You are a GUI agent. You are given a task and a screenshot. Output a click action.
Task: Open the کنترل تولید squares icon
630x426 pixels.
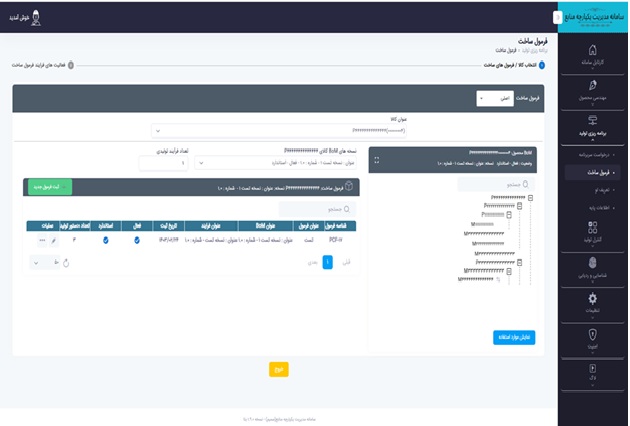pos(592,227)
